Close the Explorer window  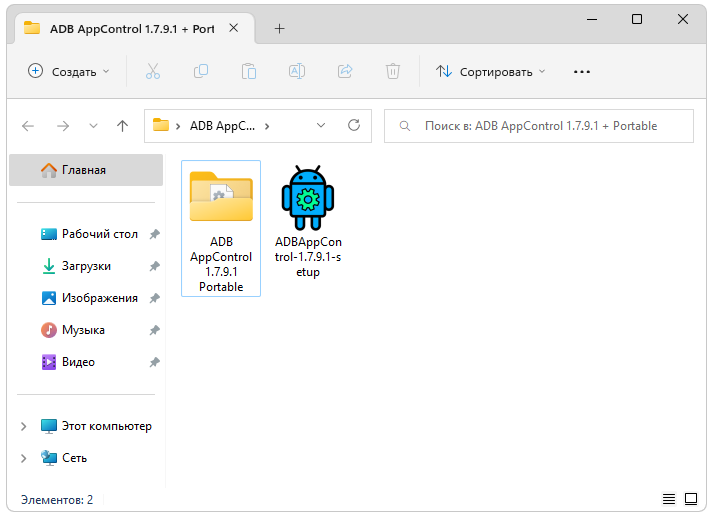click(683, 19)
